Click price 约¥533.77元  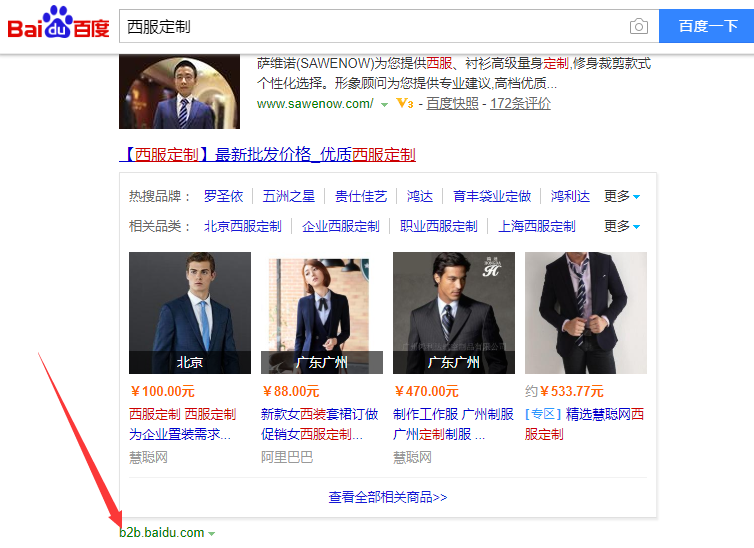pos(565,391)
